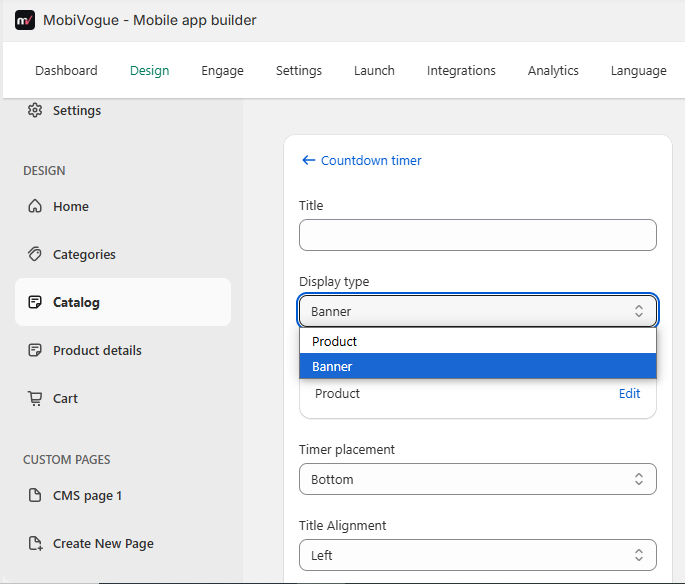Click the Categories tag icon

[35, 254]
